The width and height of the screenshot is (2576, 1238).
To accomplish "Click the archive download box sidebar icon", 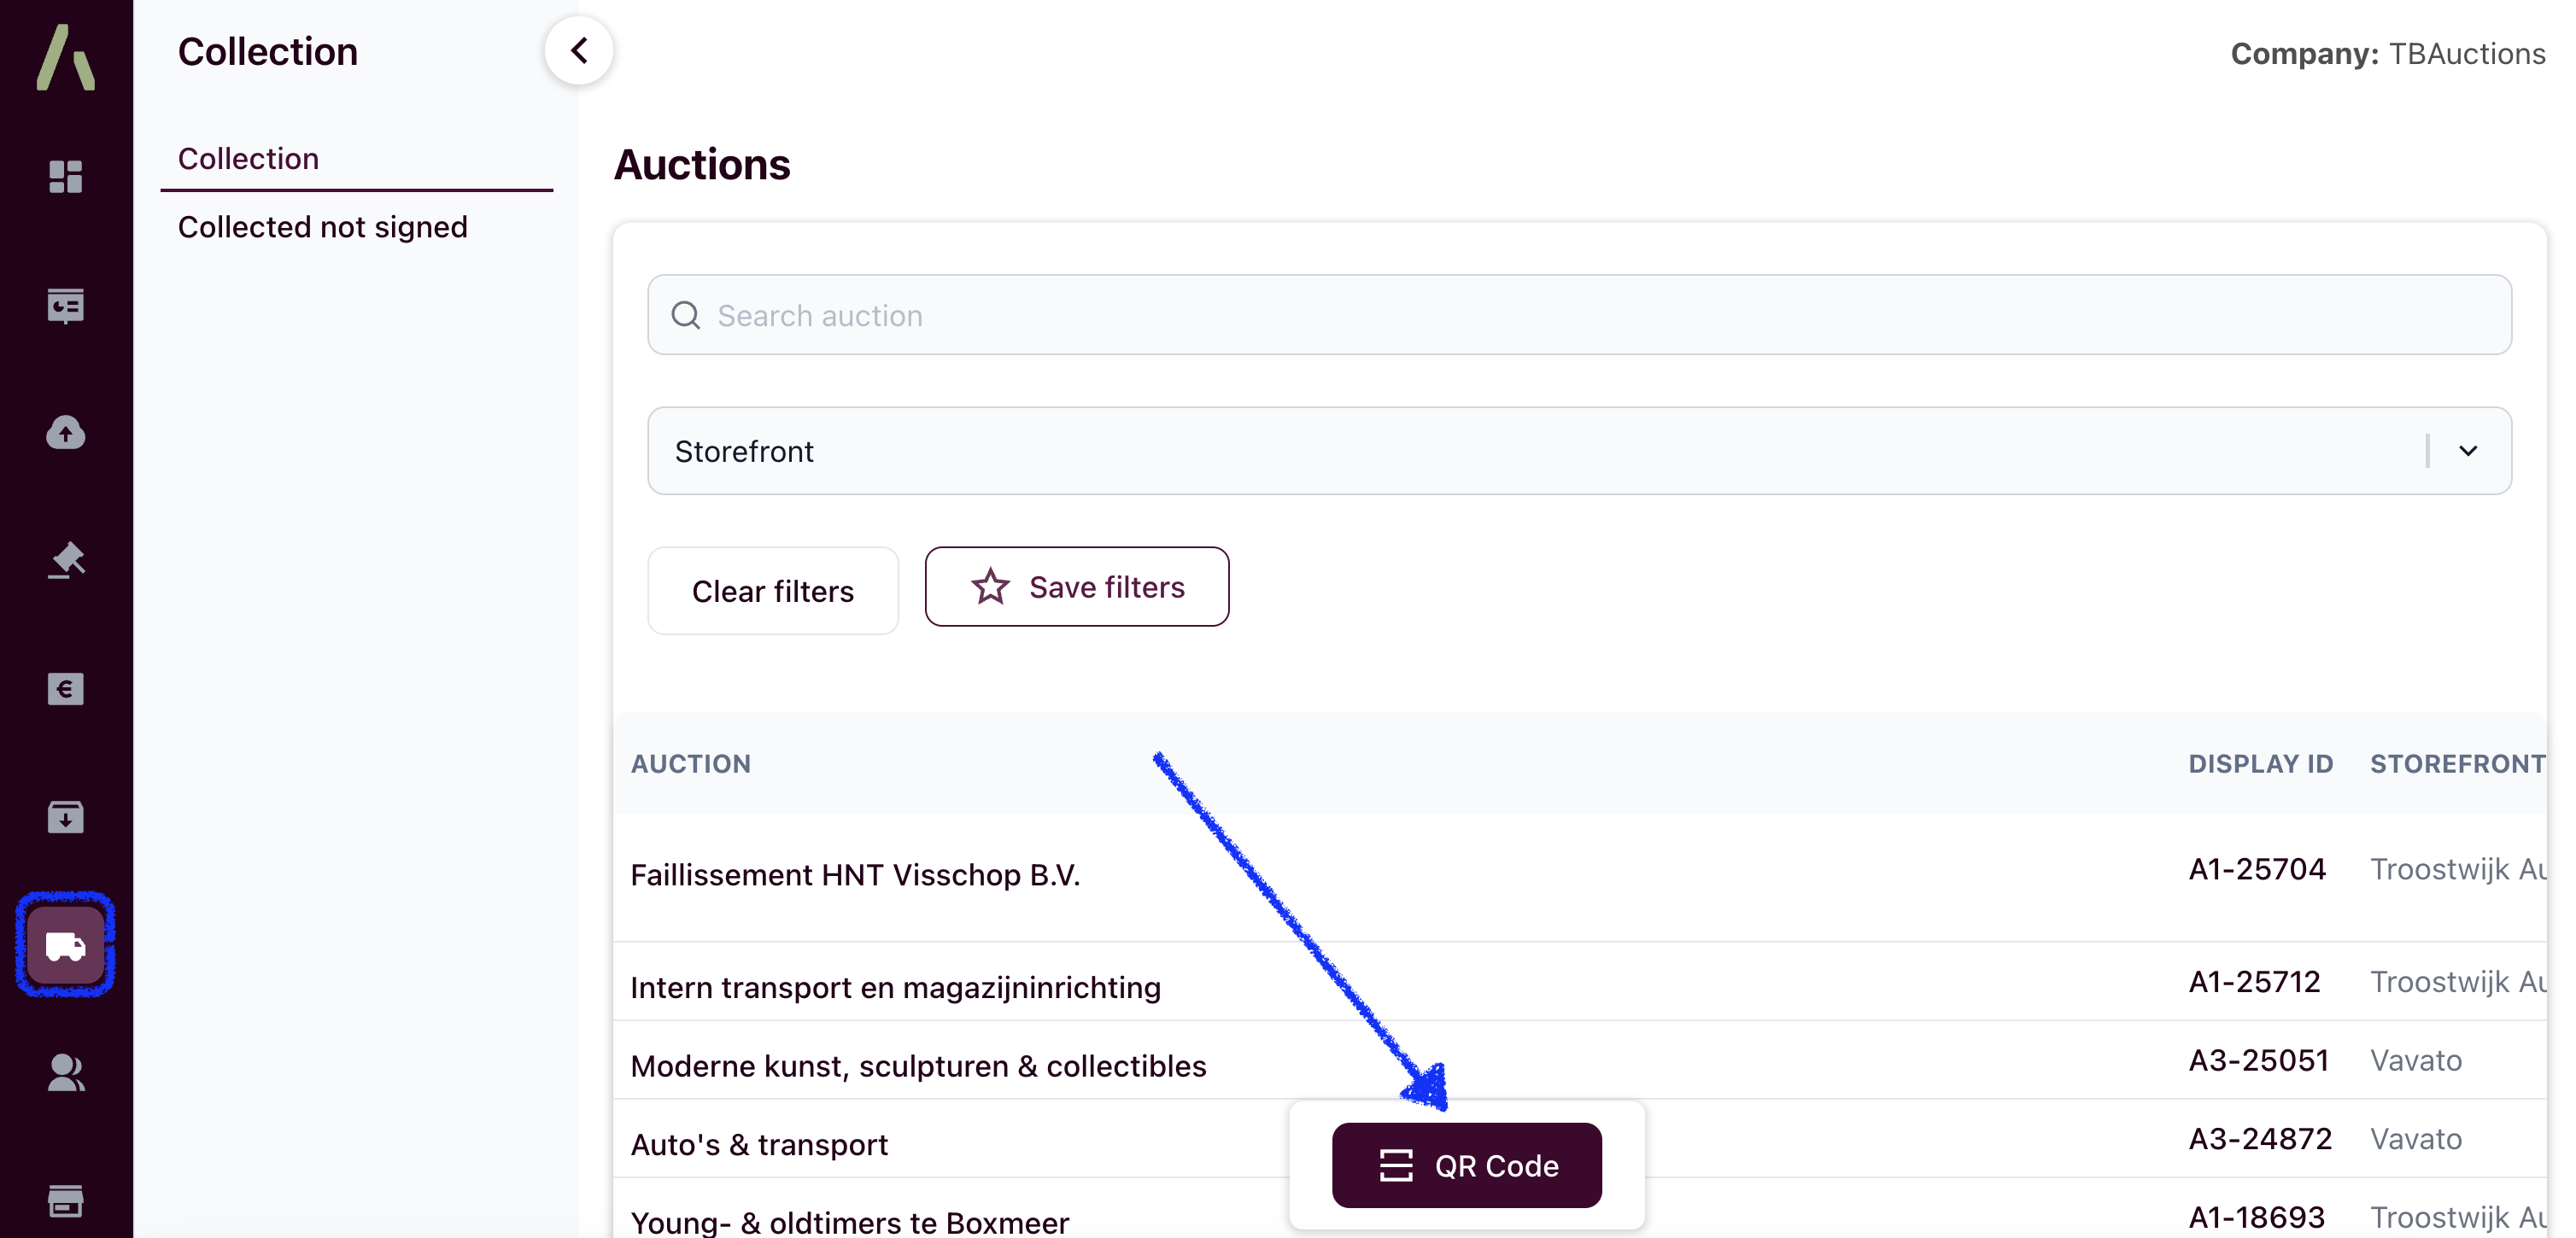I will pyautogui.click(x=66, y=817).
